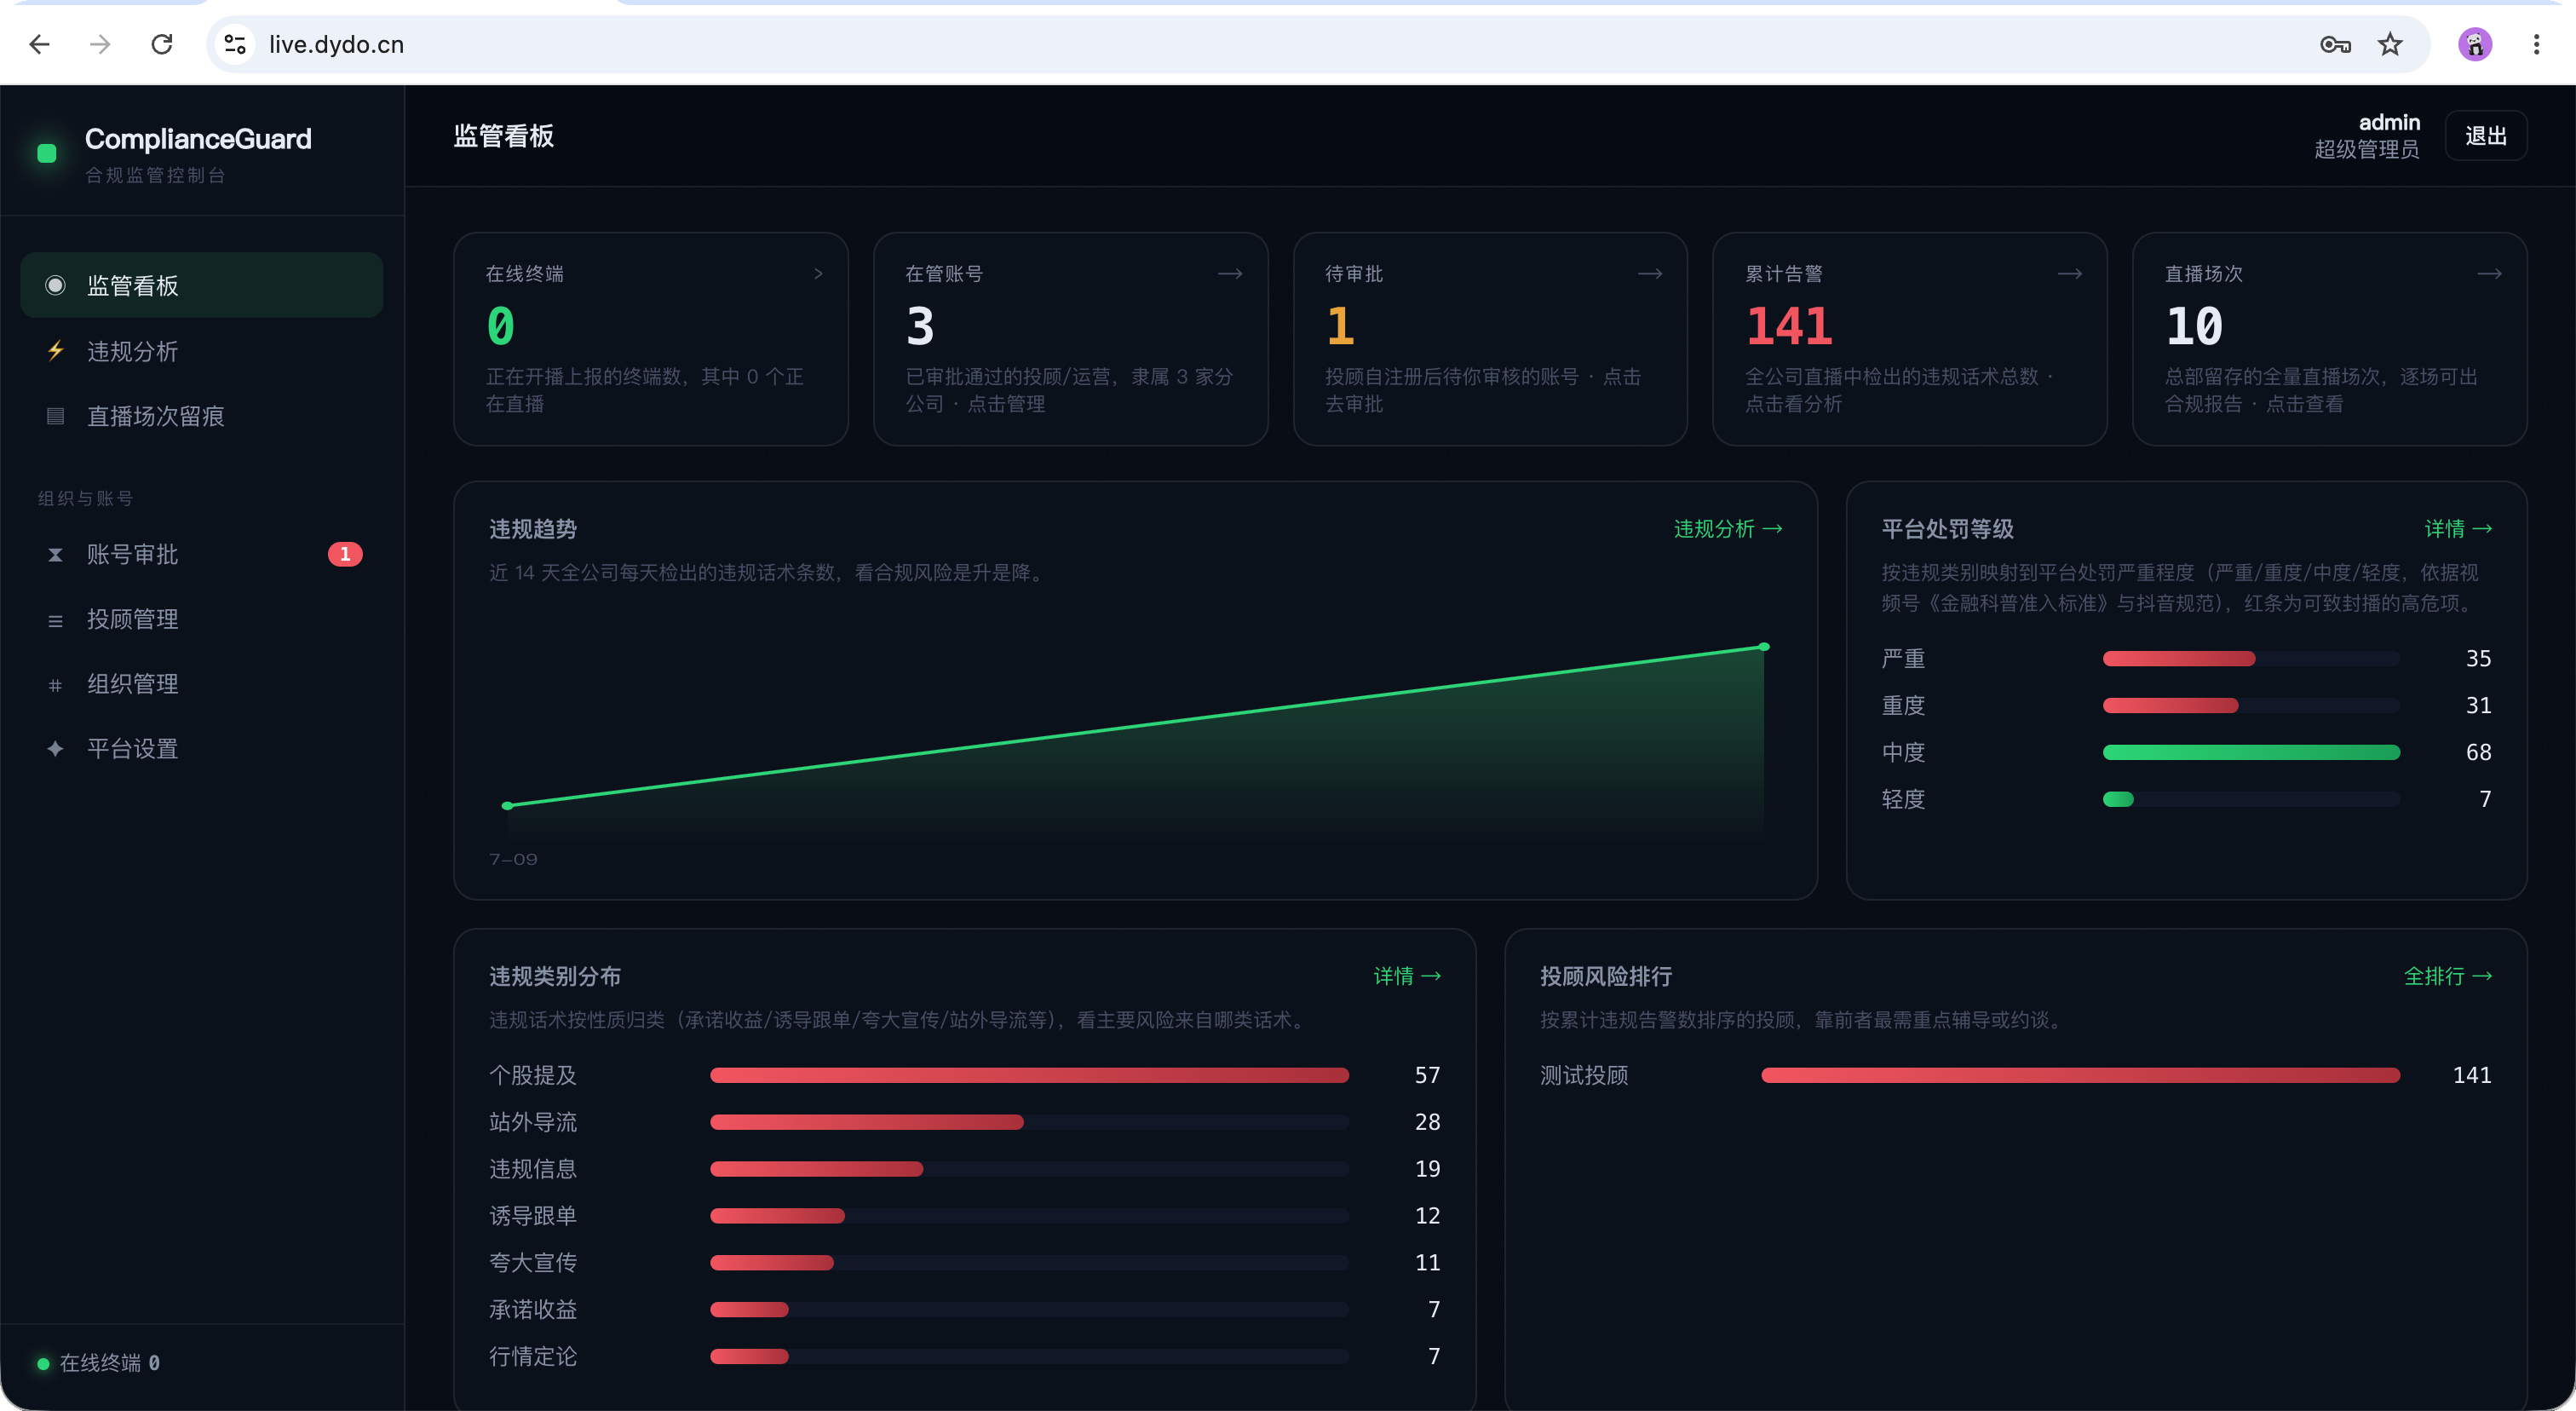Follow the 违规分析 link in 违规趋势 panel

click(x=1727, y=529)
